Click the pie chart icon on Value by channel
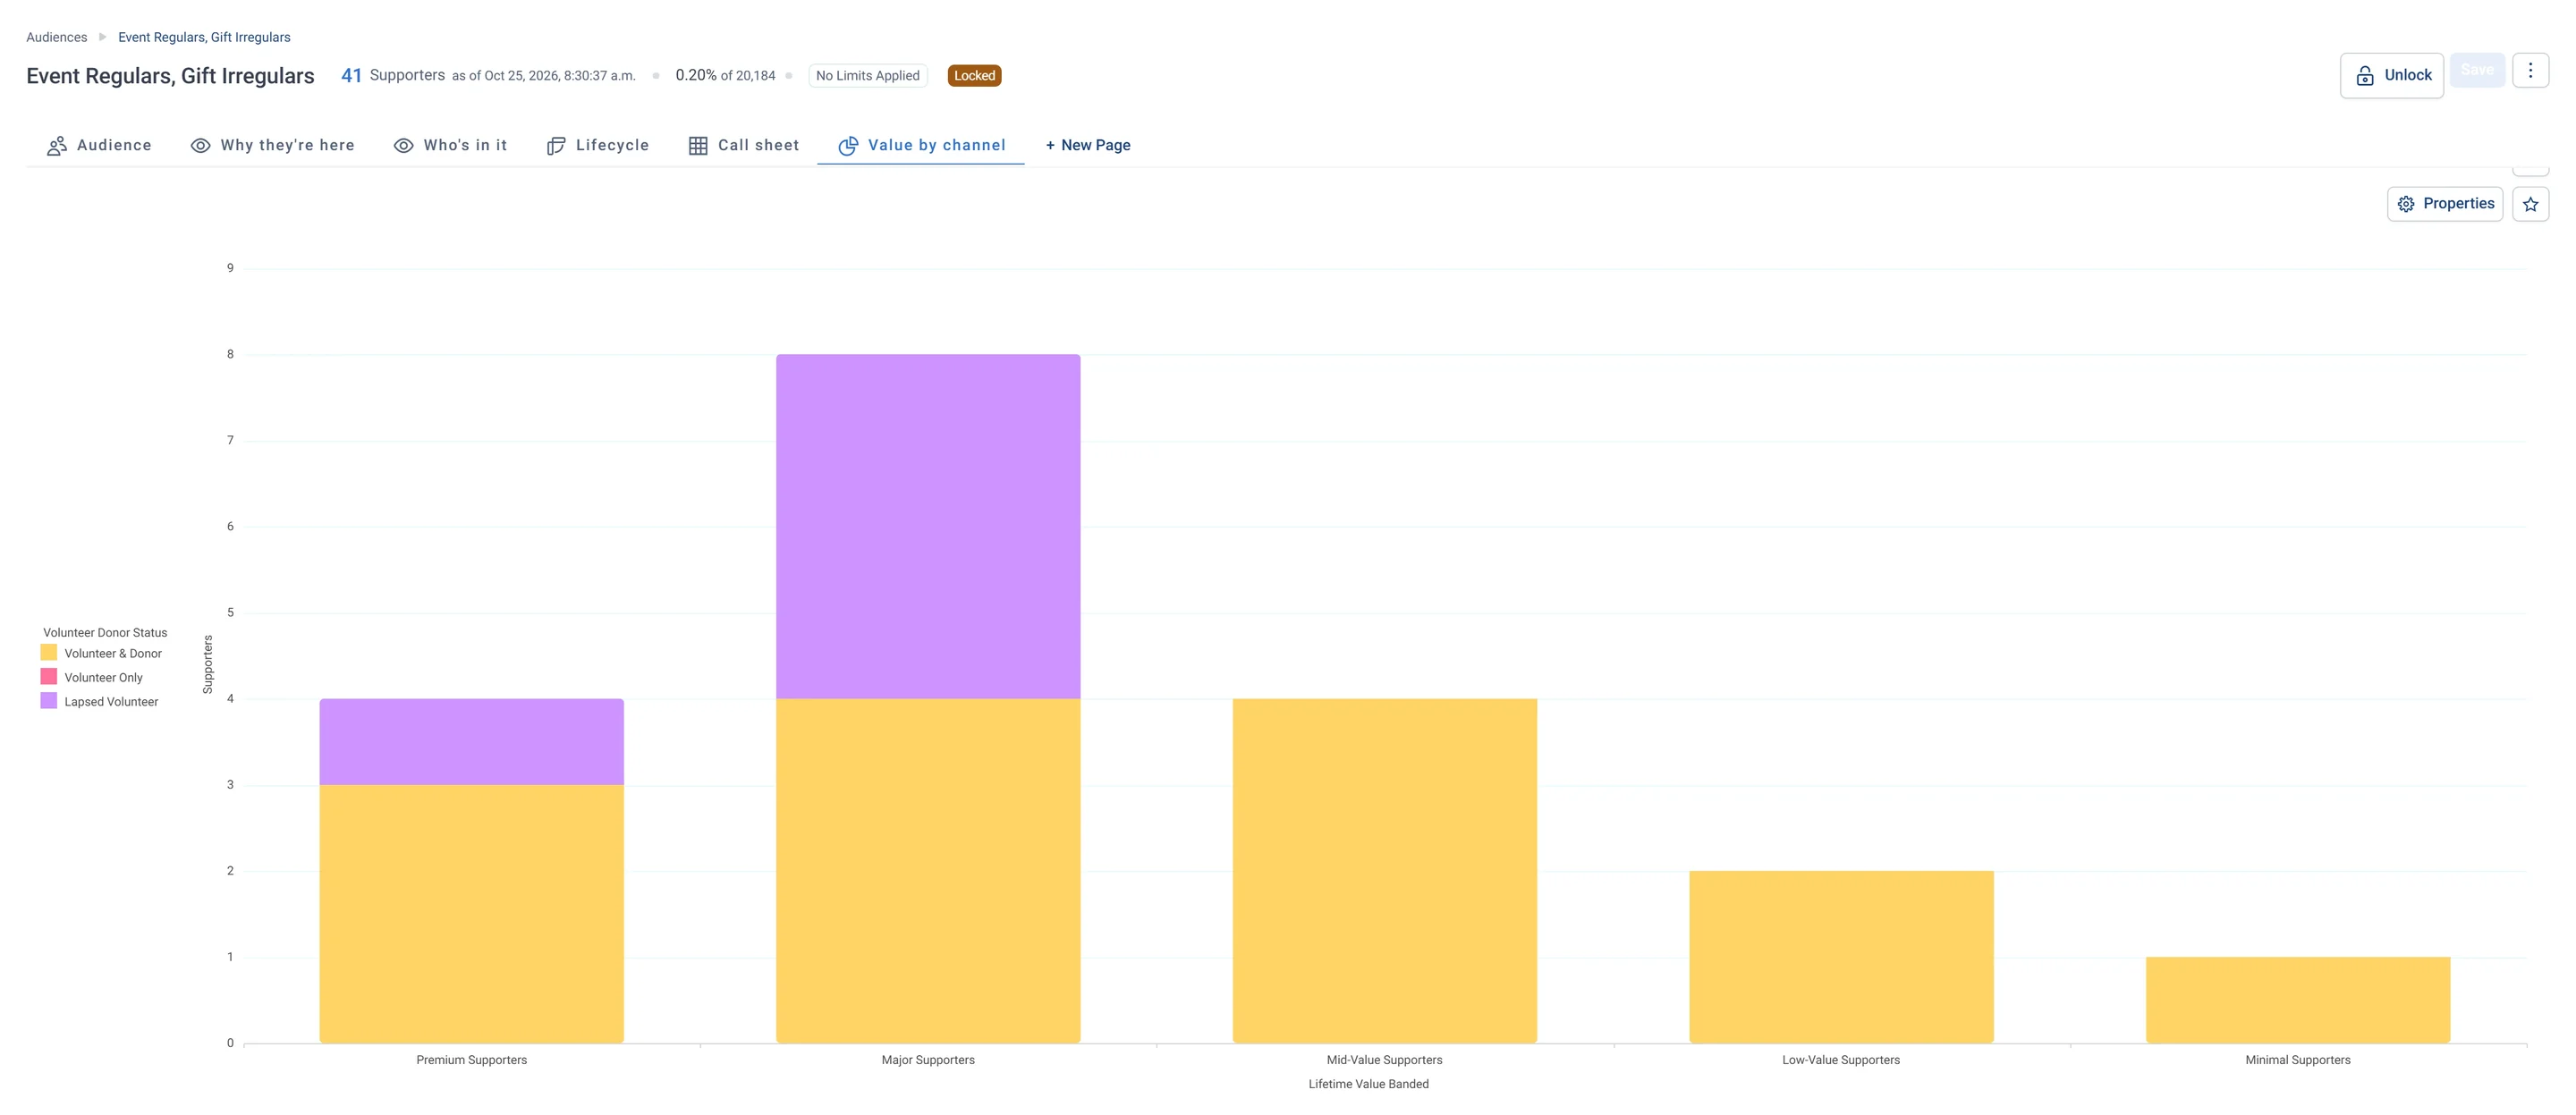This screenshot has height=1115, width=2576. [x=848, y=146]
